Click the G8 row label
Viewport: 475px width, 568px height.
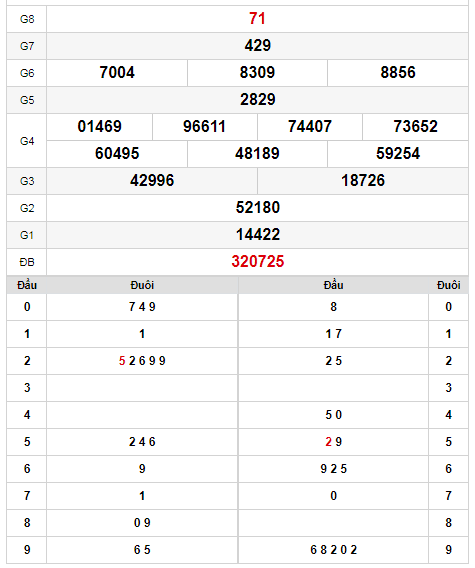[27, 19]
